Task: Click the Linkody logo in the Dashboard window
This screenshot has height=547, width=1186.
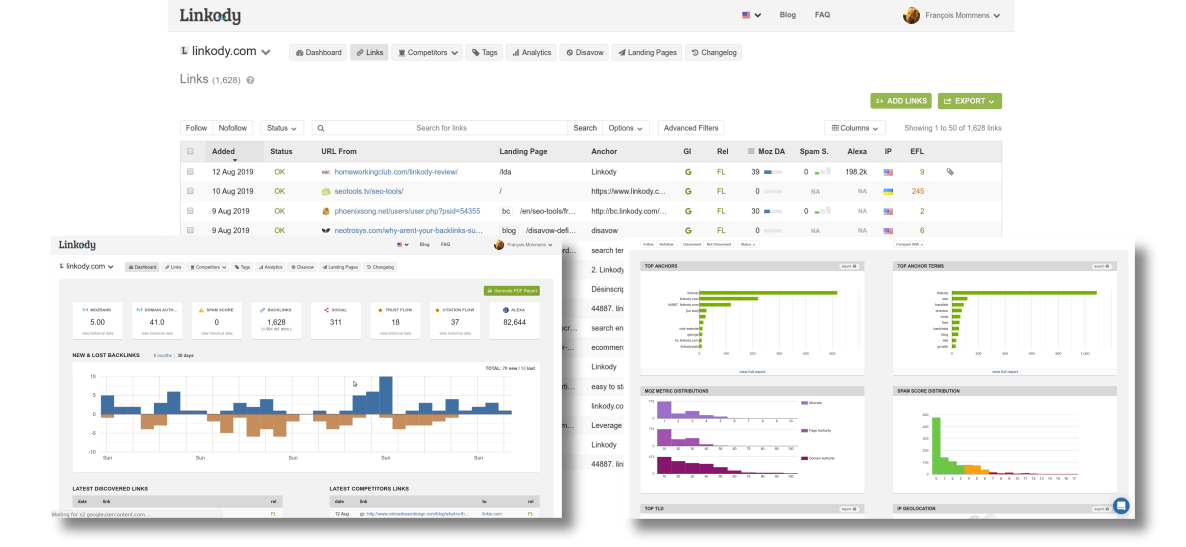Action: coord(77,245)
